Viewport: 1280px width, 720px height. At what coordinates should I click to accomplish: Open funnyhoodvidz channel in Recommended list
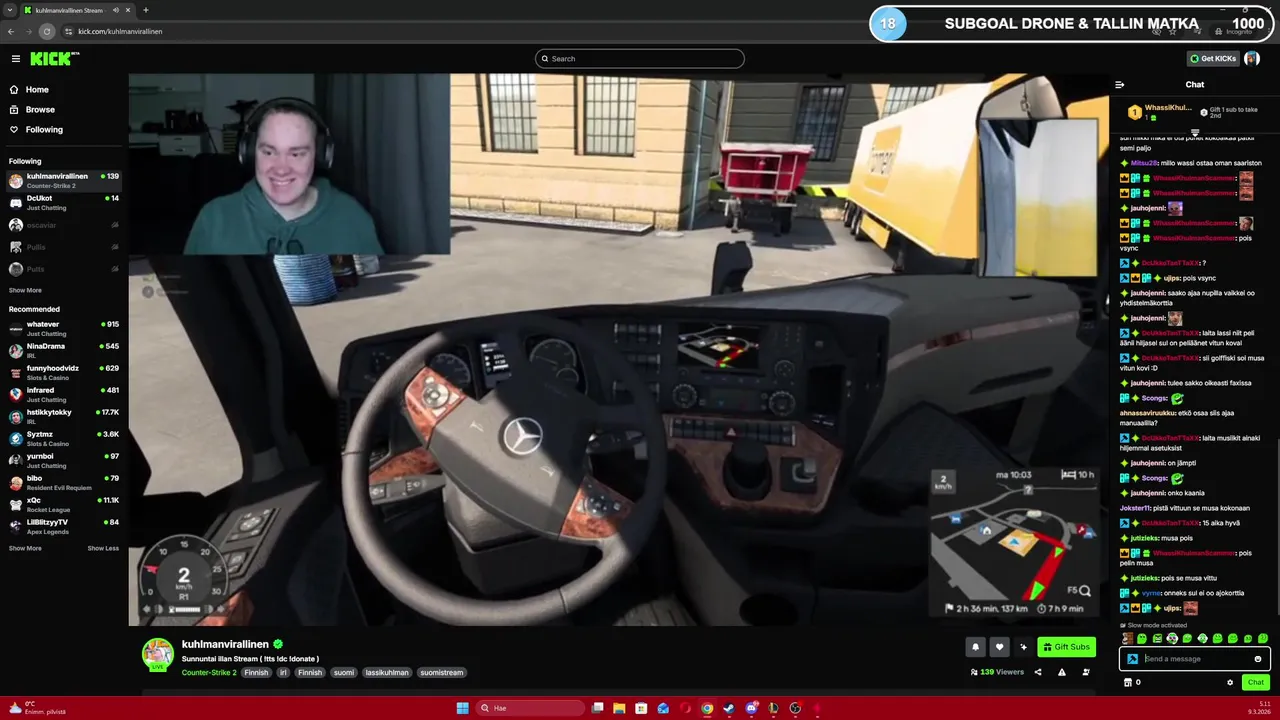64,372
